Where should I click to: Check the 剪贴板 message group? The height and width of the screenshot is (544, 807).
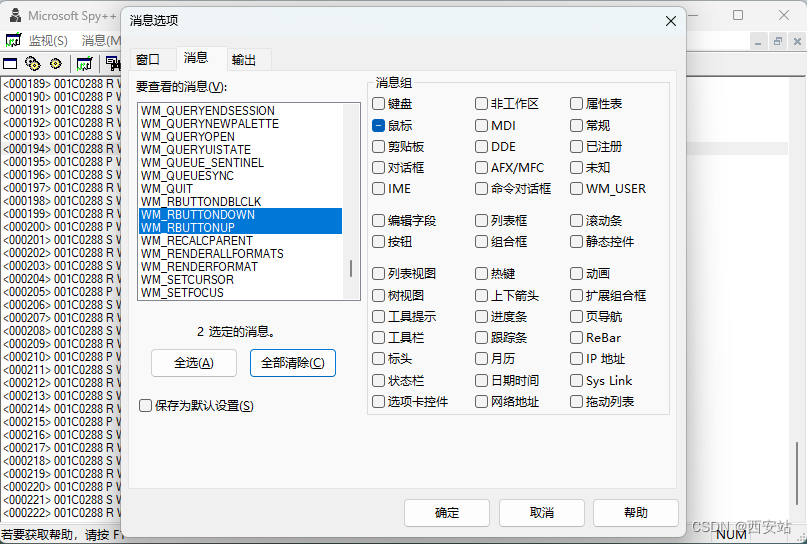click(378, 147)
